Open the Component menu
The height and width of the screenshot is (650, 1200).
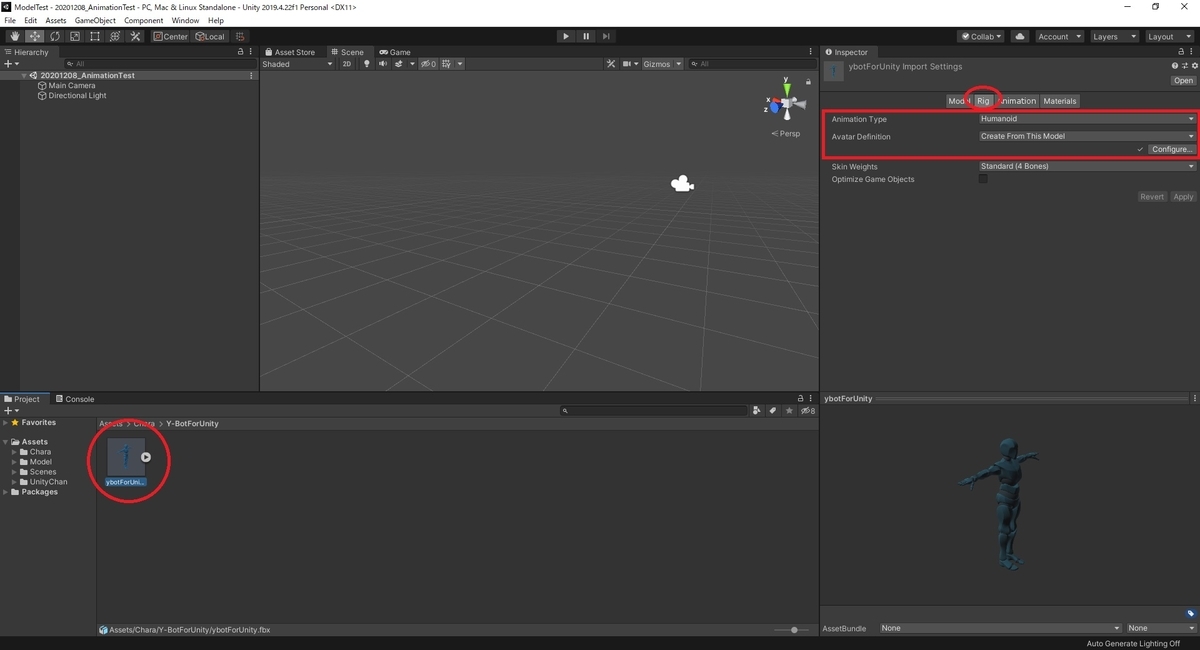click(x=143, y=20)
